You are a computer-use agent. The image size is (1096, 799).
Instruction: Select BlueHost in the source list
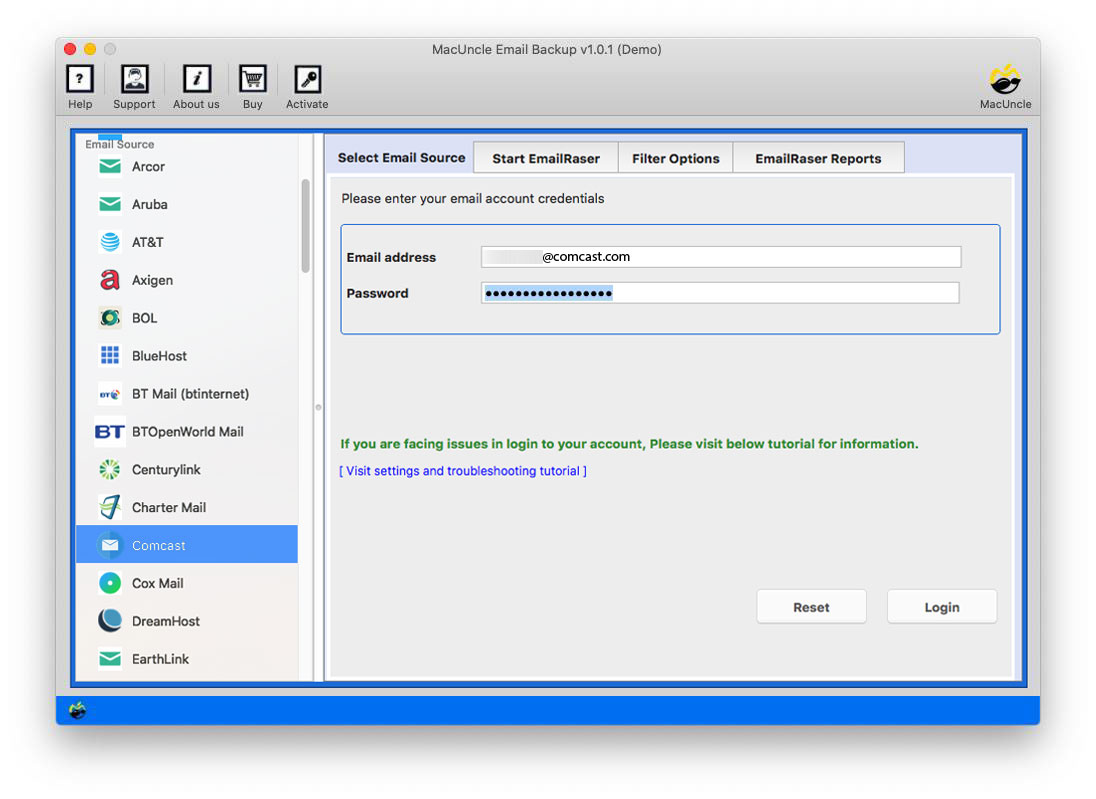[159, 356]
